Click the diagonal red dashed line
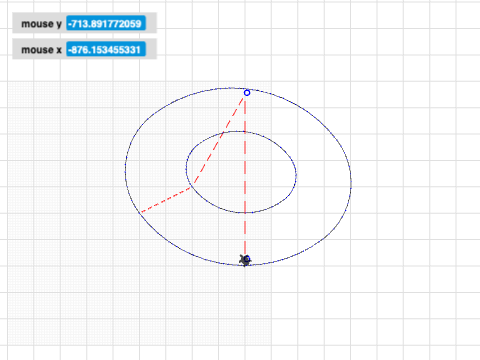The height and width of the screenshot is (360, 480). pos(218,141)
